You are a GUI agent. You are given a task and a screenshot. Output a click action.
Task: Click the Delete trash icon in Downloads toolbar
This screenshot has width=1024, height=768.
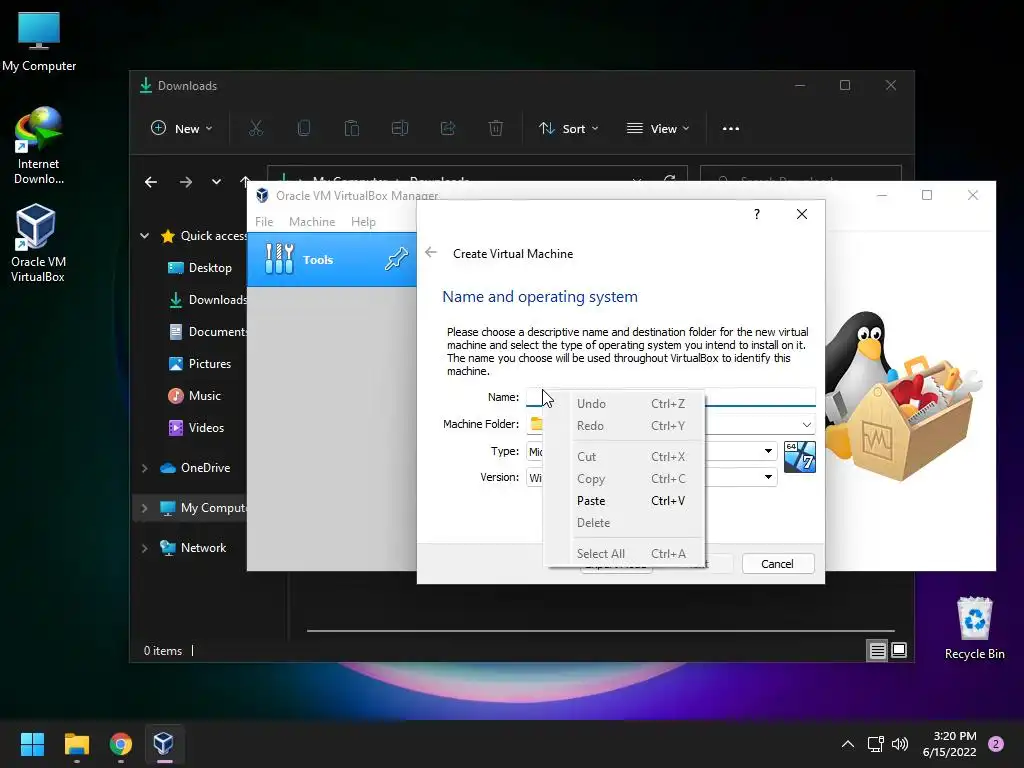pos(496,129)
